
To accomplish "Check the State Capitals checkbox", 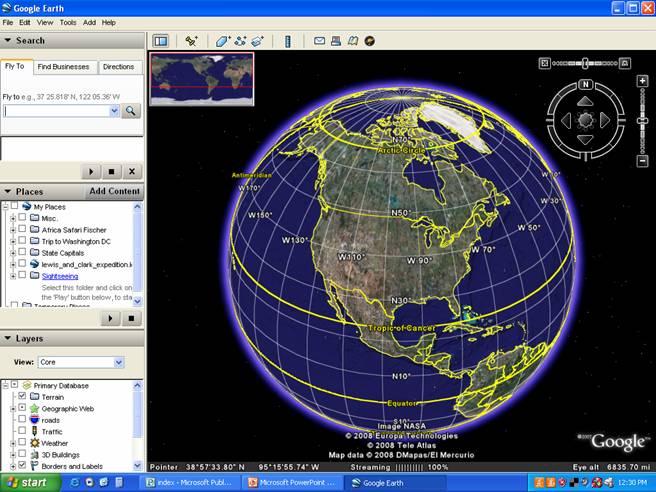I will [23, 253].
